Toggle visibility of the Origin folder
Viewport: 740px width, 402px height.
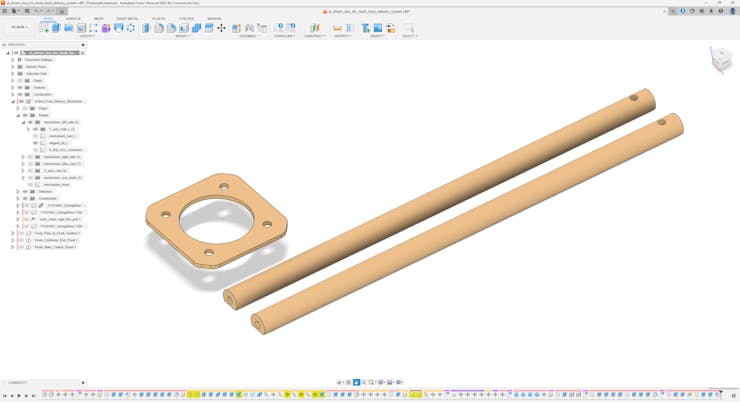coord(20,81)
